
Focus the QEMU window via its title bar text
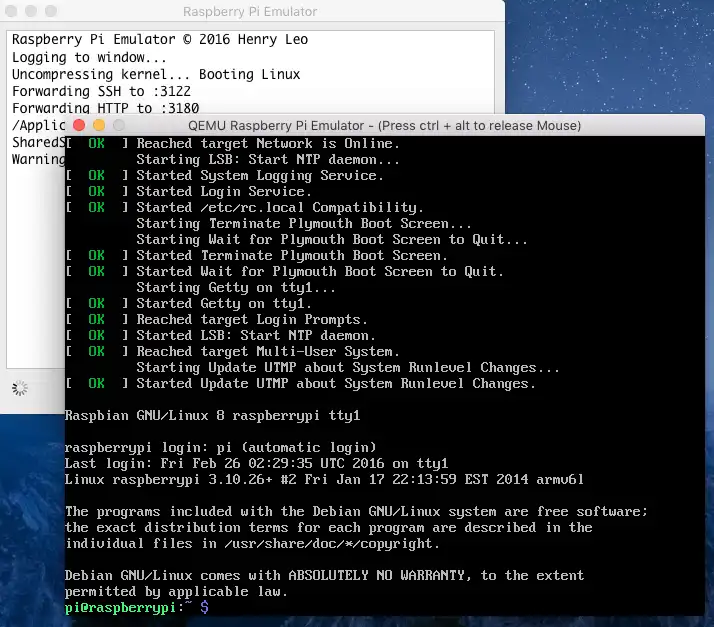click(384, 126)
